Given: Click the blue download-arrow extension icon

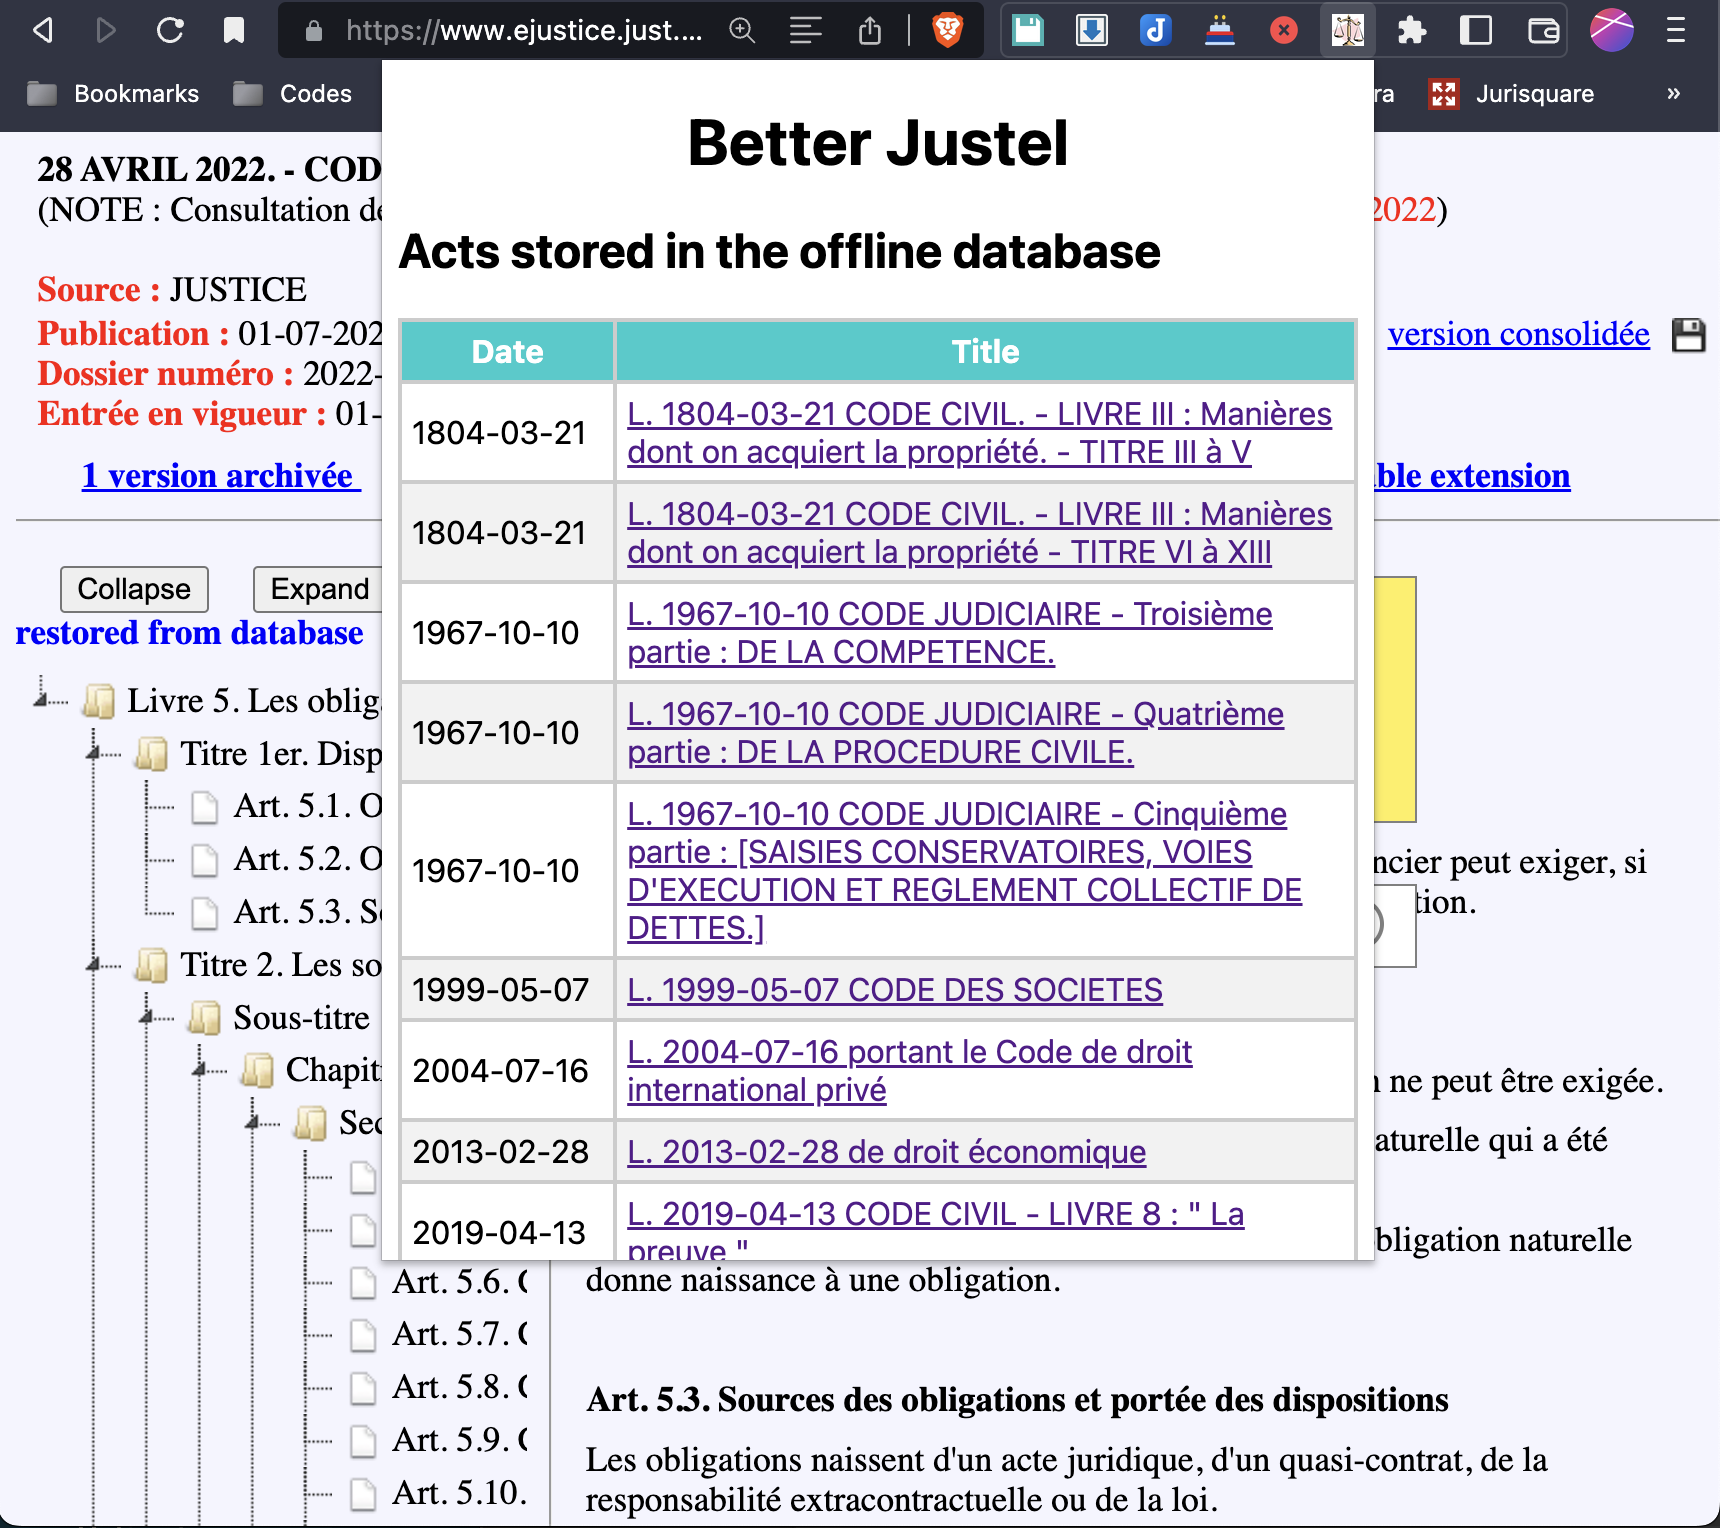Looking at the screenshot, I should click(x=1091, y=31).
